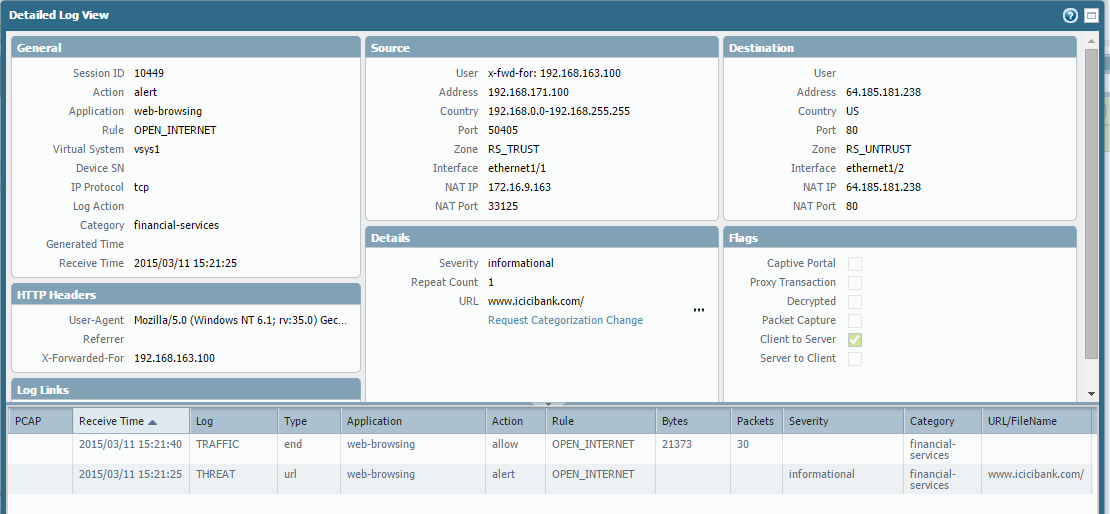Click the ellipsis beside the URL field
Image resolution: width=1110 pixels, height=514 pixels.
tap(698, 310)
